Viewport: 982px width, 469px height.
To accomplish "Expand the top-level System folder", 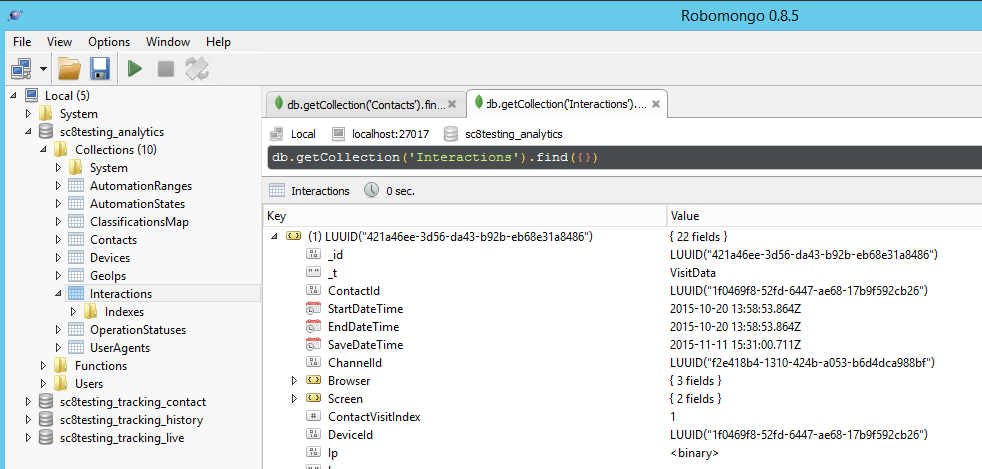I will click(x=28, y=114).
